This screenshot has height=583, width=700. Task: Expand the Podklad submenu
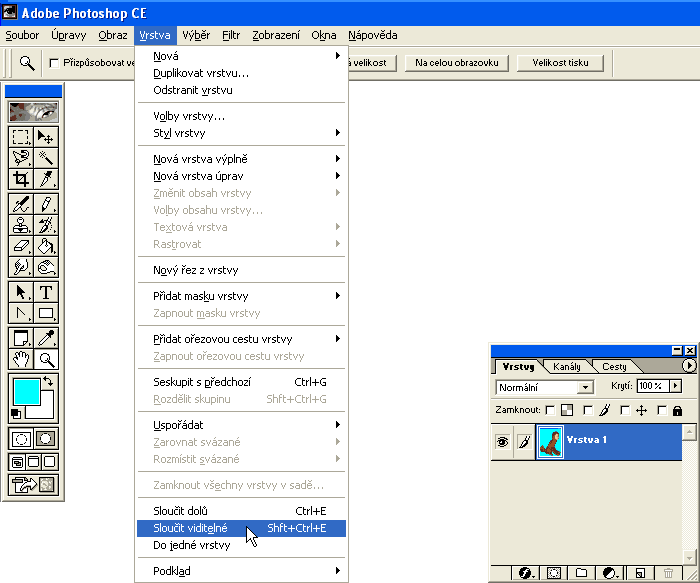click(242, 571)
